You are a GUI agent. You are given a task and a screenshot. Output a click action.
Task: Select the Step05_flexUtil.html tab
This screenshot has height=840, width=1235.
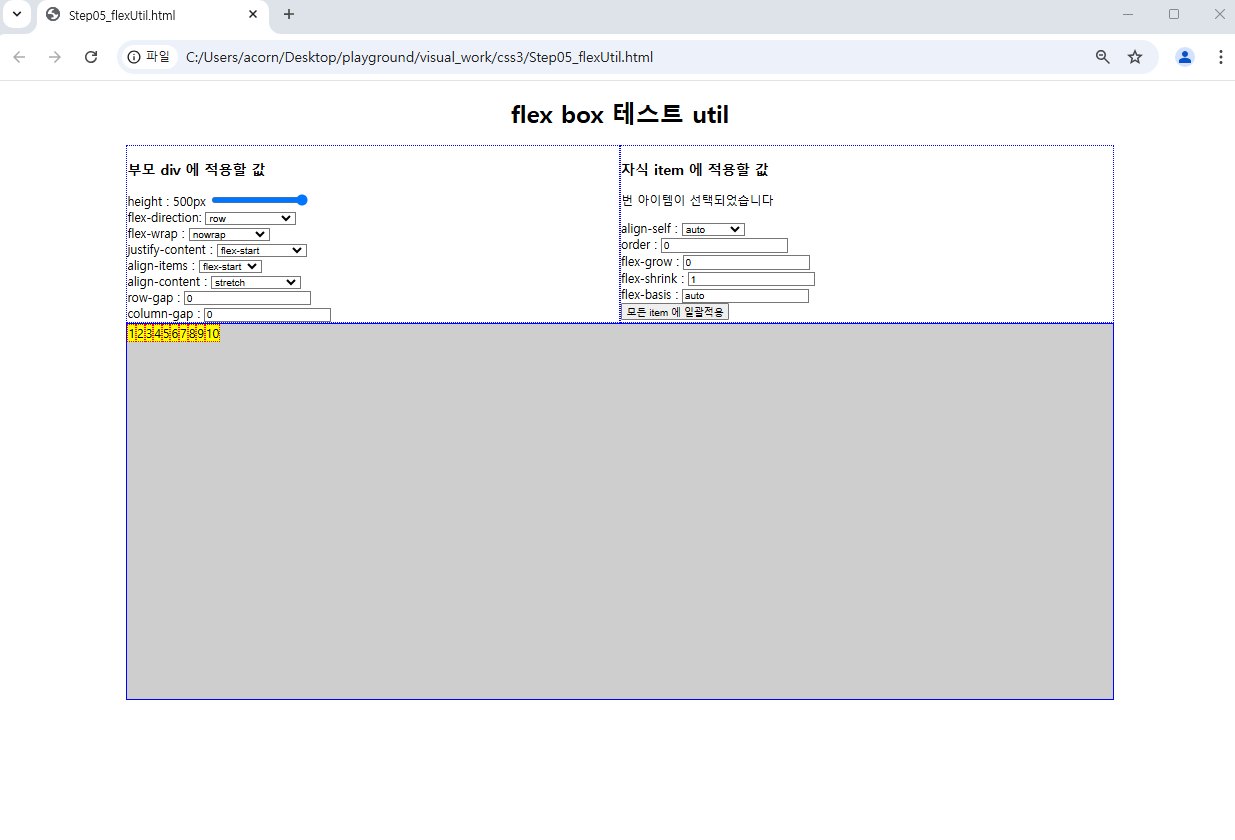click(152, 15)
